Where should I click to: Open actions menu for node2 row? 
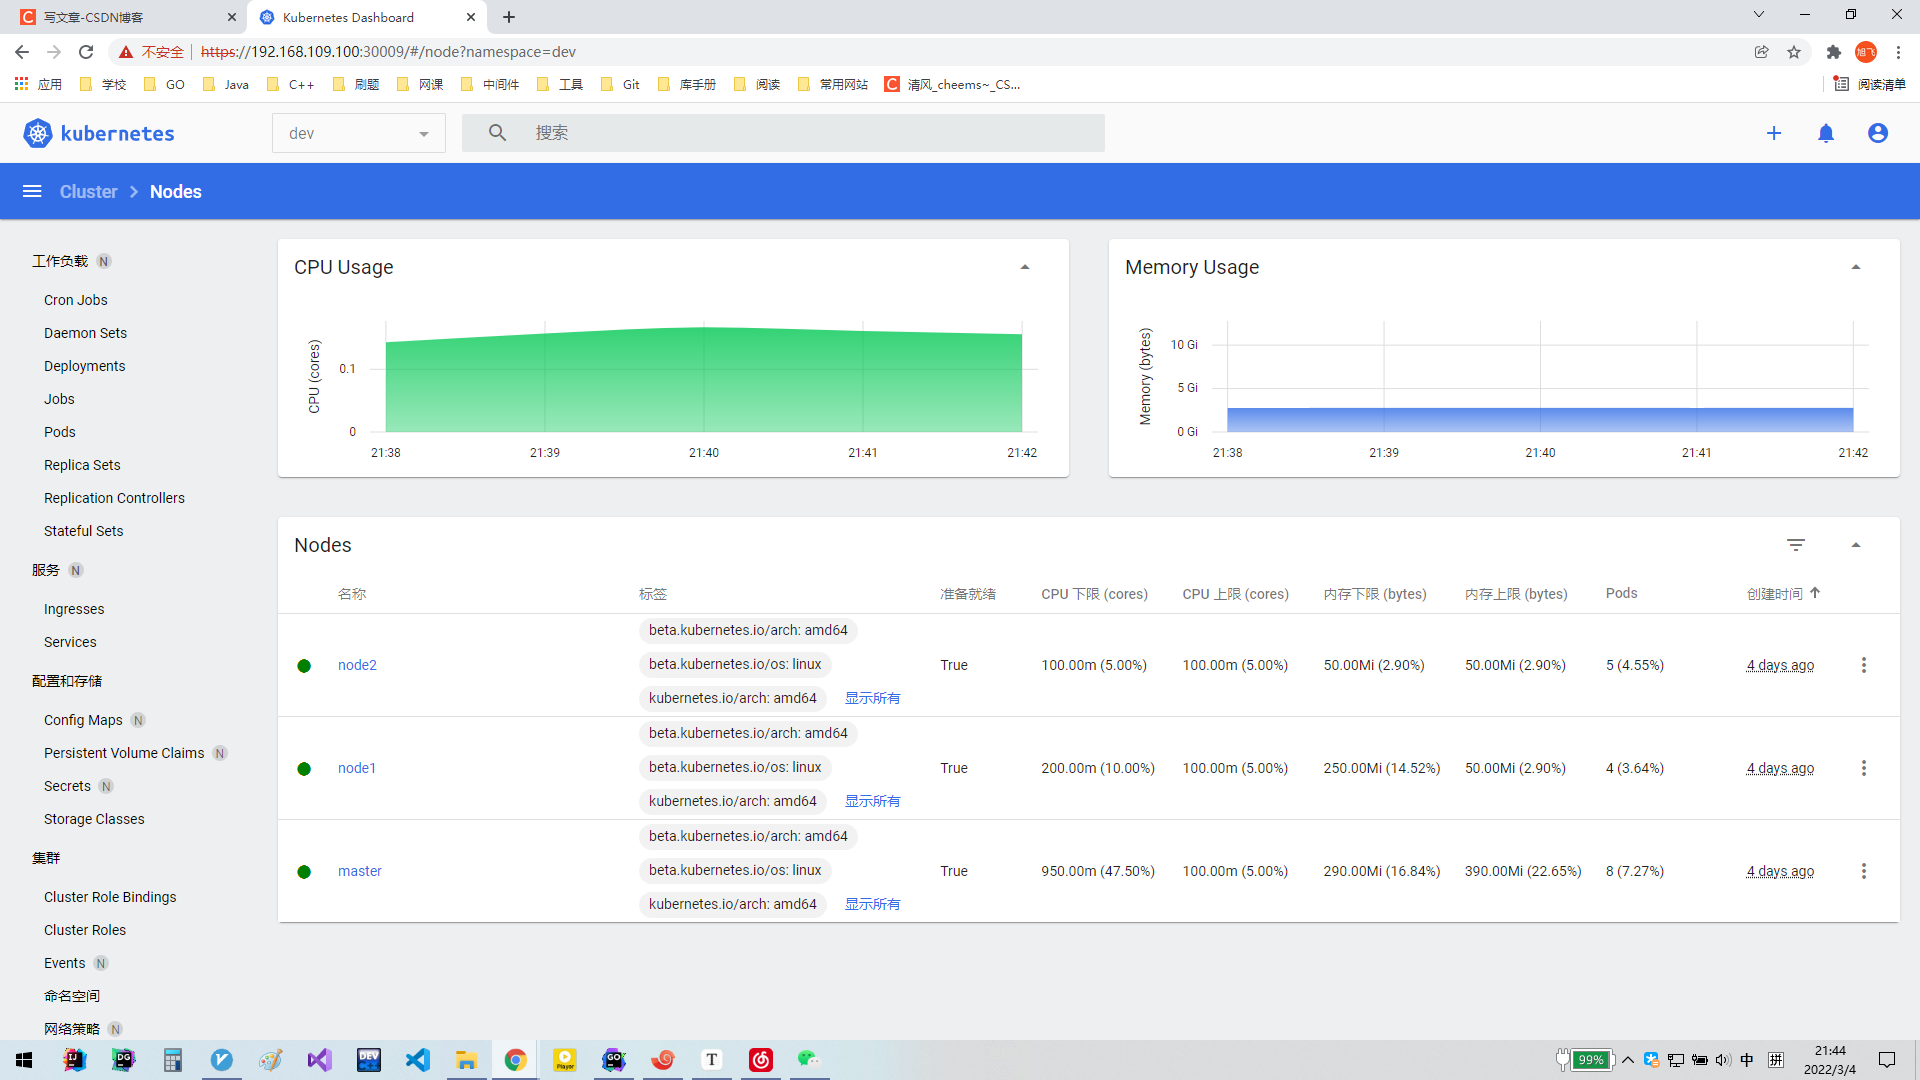tap(1863, 665)
